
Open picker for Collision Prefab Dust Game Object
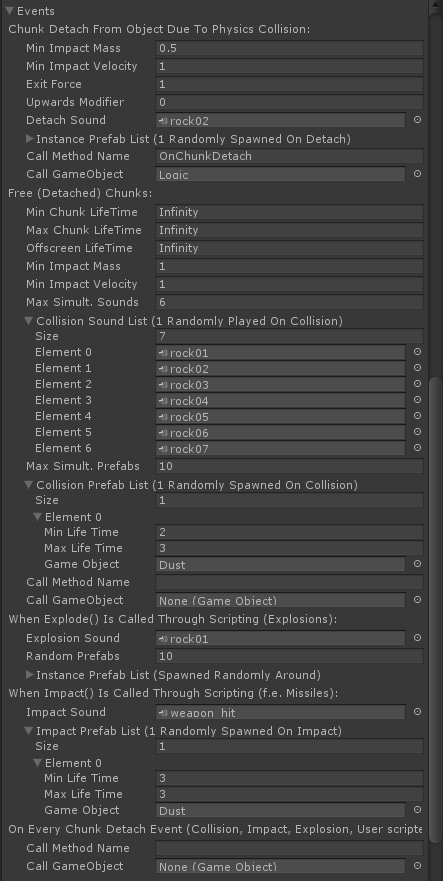coord(417,564)
